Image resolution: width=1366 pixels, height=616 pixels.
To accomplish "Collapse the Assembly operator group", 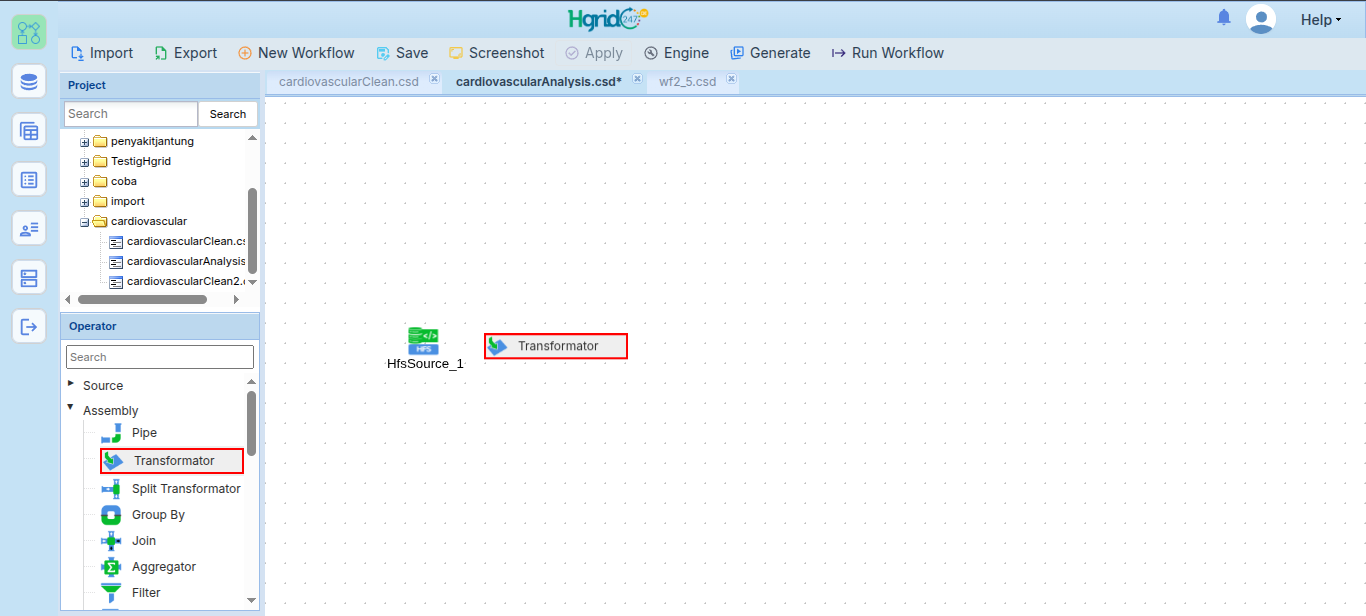I will pyautogui.click(x=71, y=408).
